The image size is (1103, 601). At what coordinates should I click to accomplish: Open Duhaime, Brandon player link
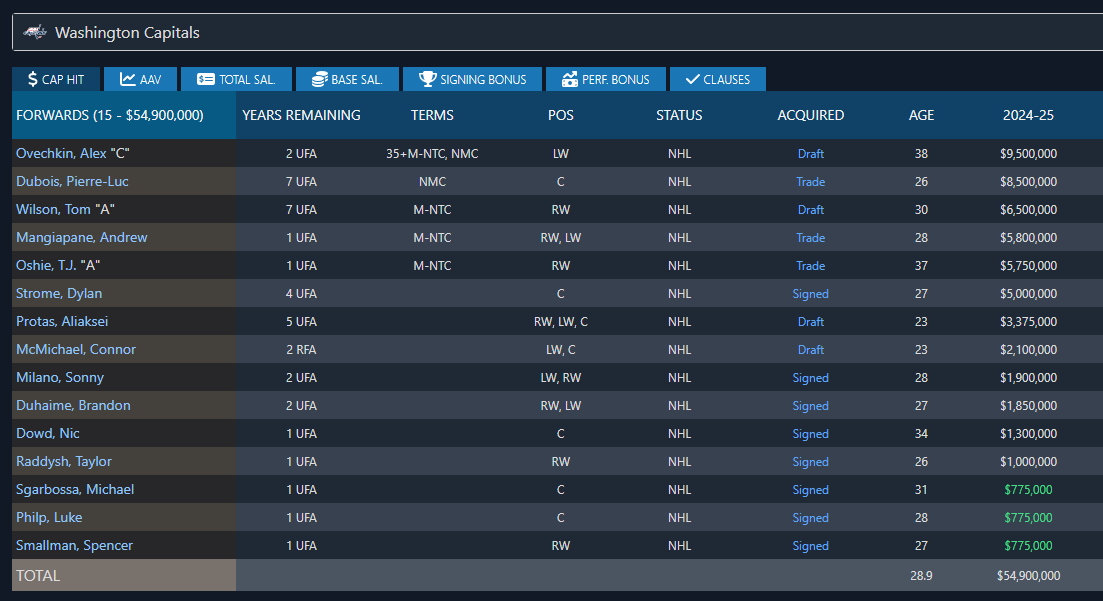click(73, 405)
